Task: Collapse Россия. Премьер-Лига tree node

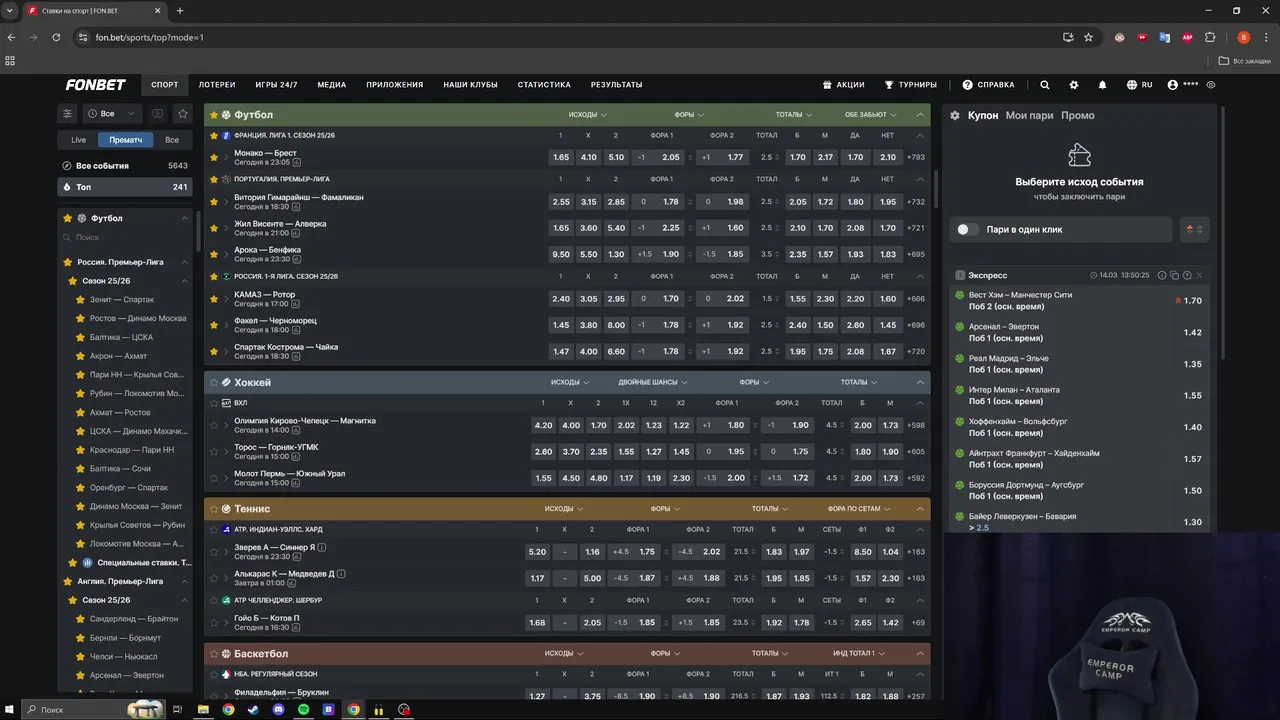Action: tap(184, 262)
